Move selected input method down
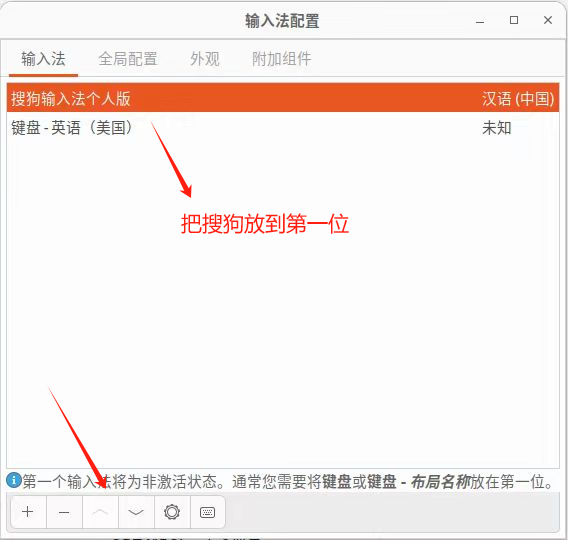 pyautogui.click(x=136, y=512)
